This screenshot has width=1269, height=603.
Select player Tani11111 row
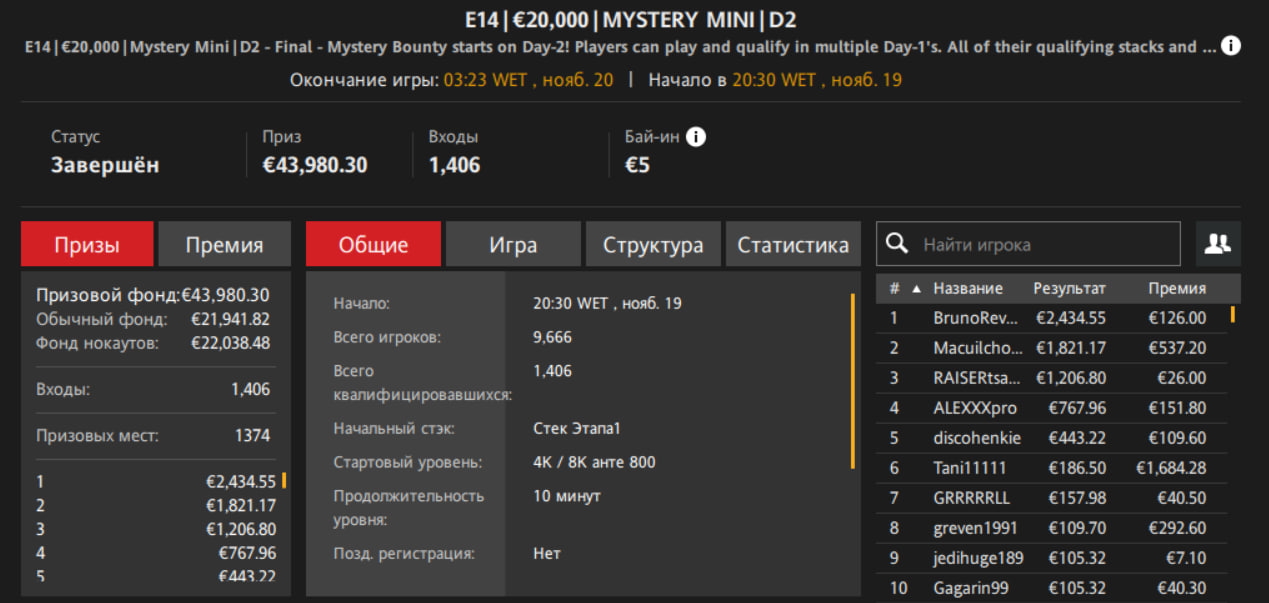969,468
